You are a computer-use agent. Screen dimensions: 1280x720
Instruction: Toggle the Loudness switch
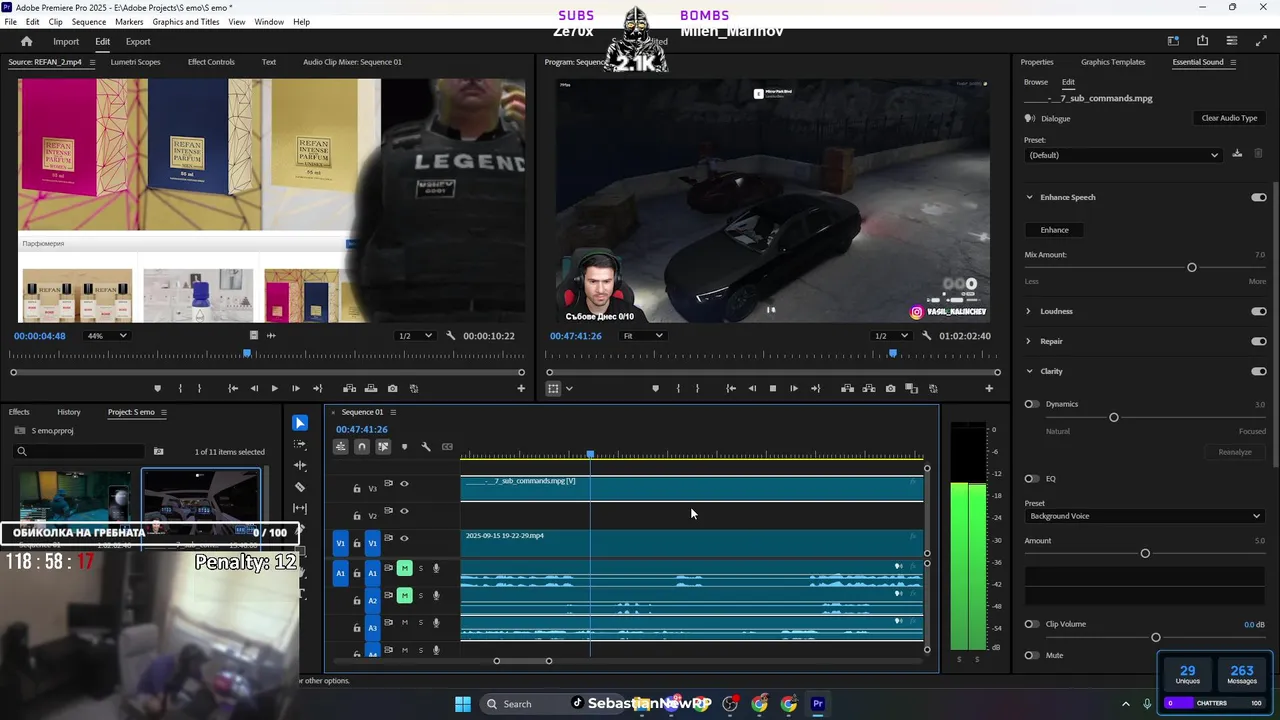(x=1258, y=311)
